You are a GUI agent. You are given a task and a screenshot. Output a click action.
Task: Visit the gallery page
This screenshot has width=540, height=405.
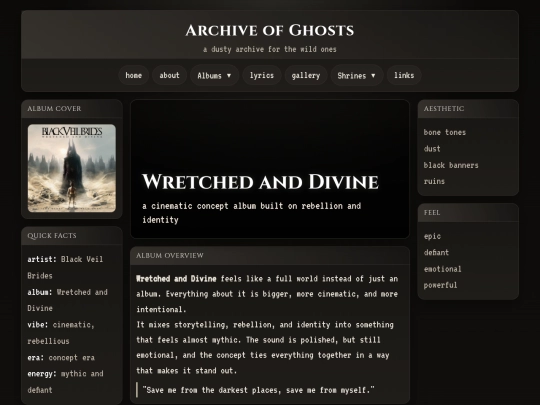pos(306,75)
